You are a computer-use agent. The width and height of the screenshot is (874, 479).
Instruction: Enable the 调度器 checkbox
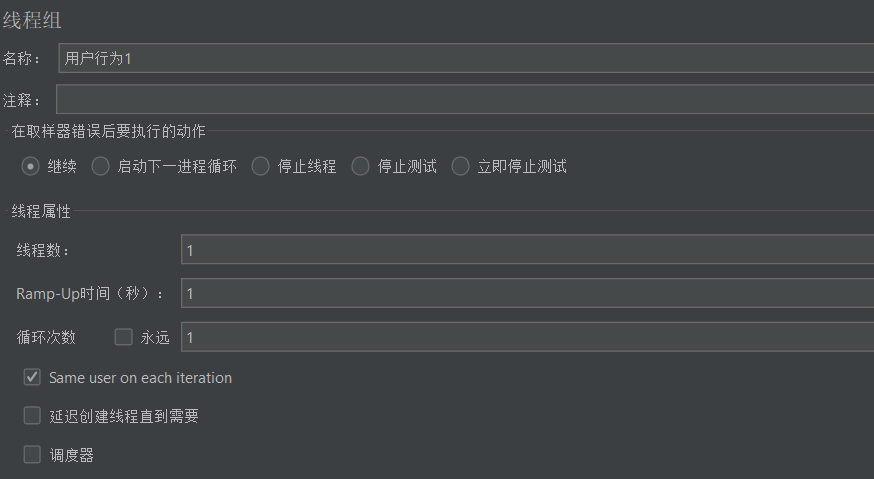coord(32,454)
